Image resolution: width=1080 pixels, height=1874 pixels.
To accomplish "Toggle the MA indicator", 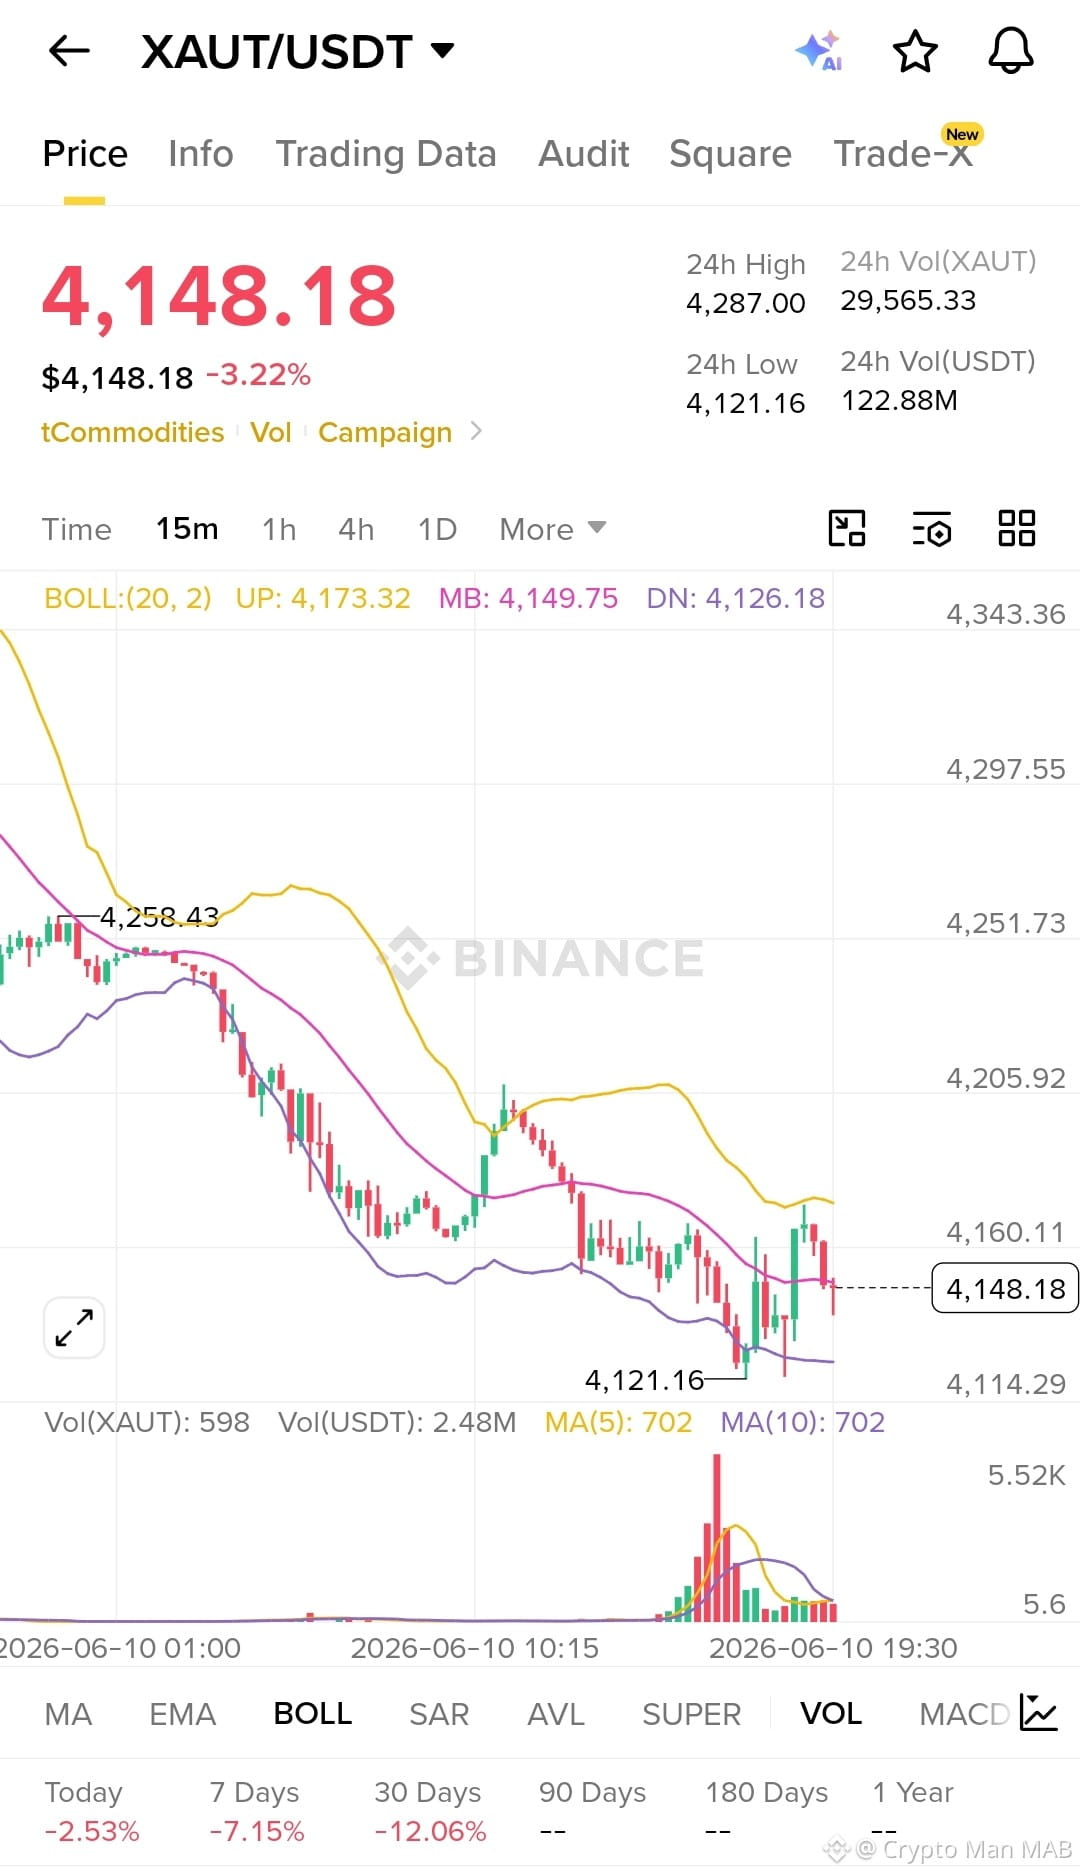I will point(68,1714).
